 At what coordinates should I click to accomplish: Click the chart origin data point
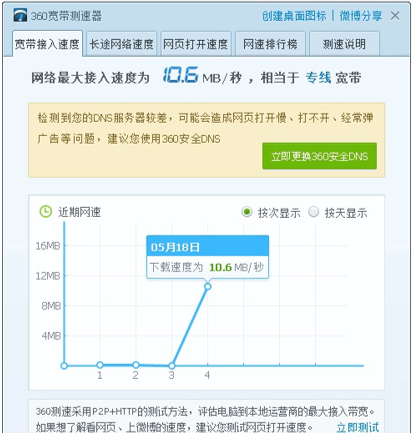pyautogui.click(x=64, y=366)
